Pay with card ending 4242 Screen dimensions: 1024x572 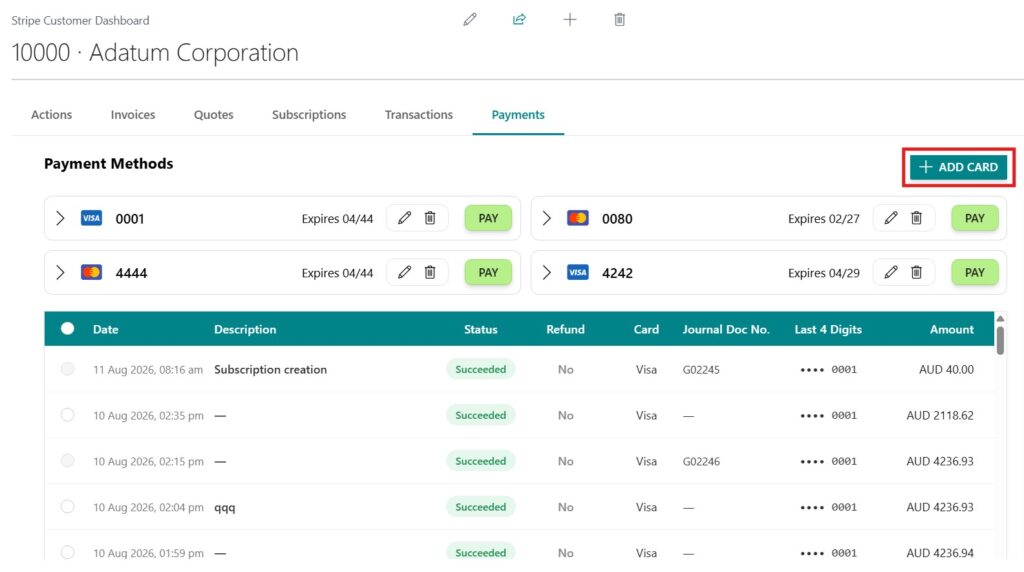pyautogui.click(x=975, y=272)
